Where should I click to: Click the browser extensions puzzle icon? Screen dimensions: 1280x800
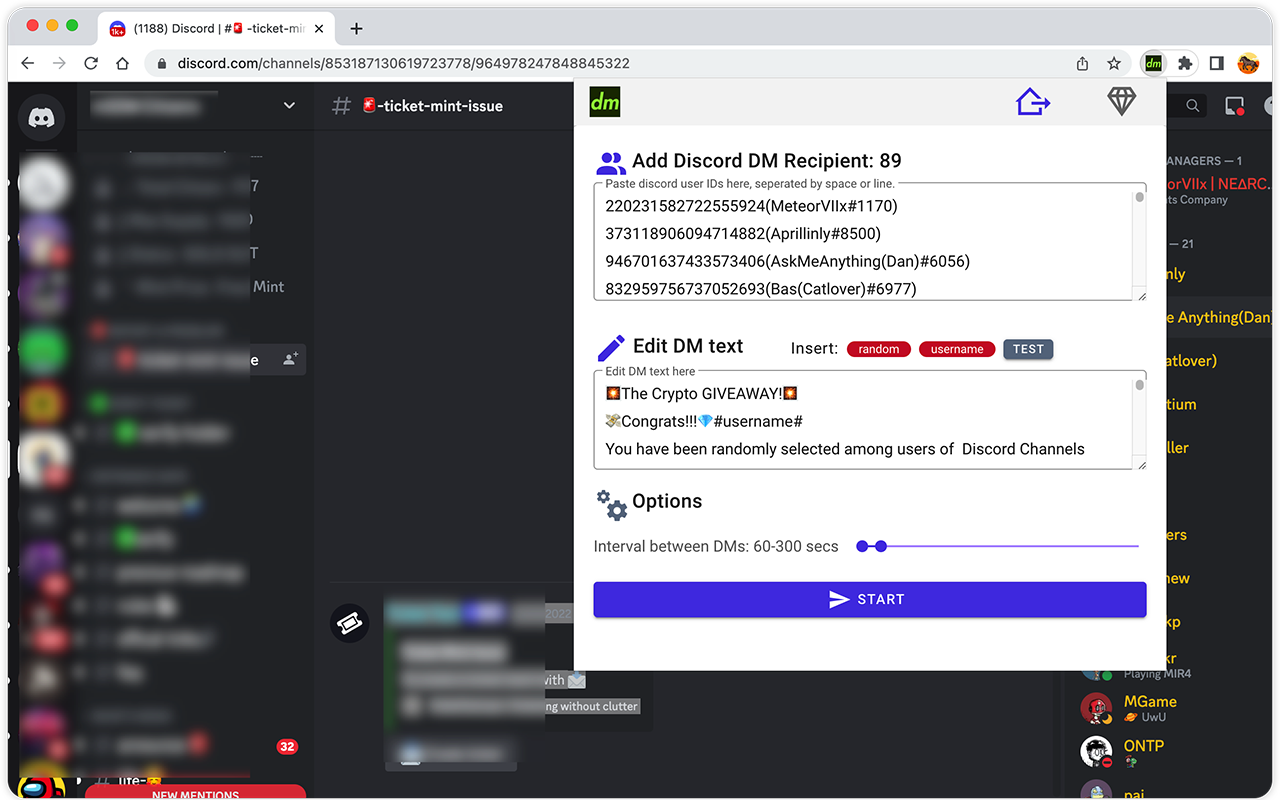(1184, 62)
